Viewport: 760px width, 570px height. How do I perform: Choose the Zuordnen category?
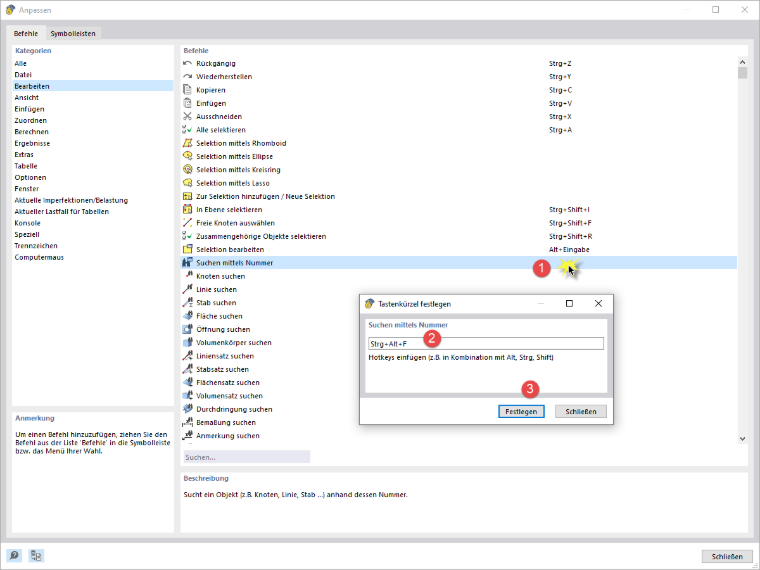pyautogui.click(x=93, y=120)
